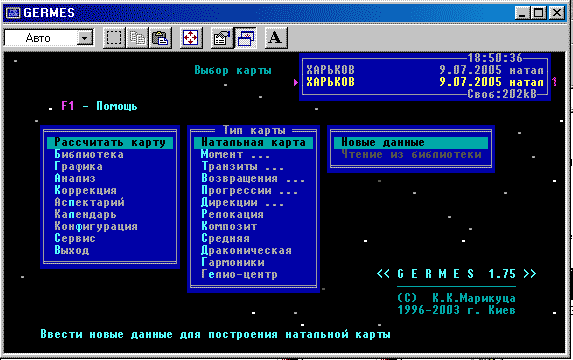
Task: Select highlighted yellow ХАРЬКОВ chart row
Action: click(425, 82)
